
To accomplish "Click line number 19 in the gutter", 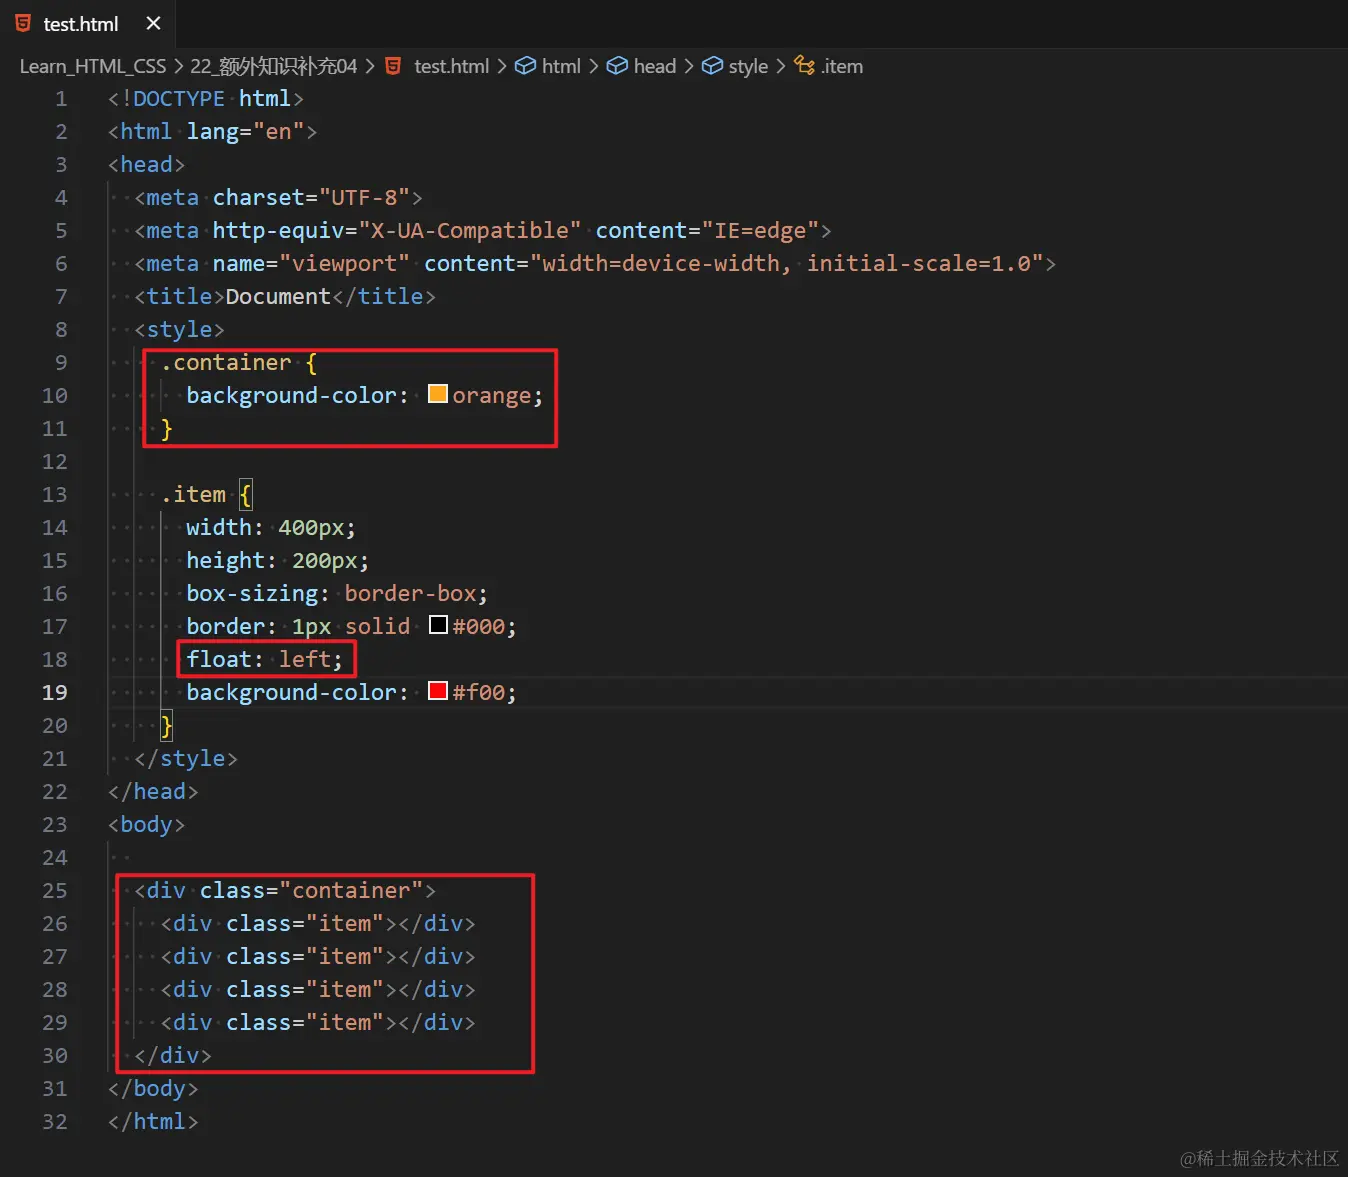I will [55, 692].
